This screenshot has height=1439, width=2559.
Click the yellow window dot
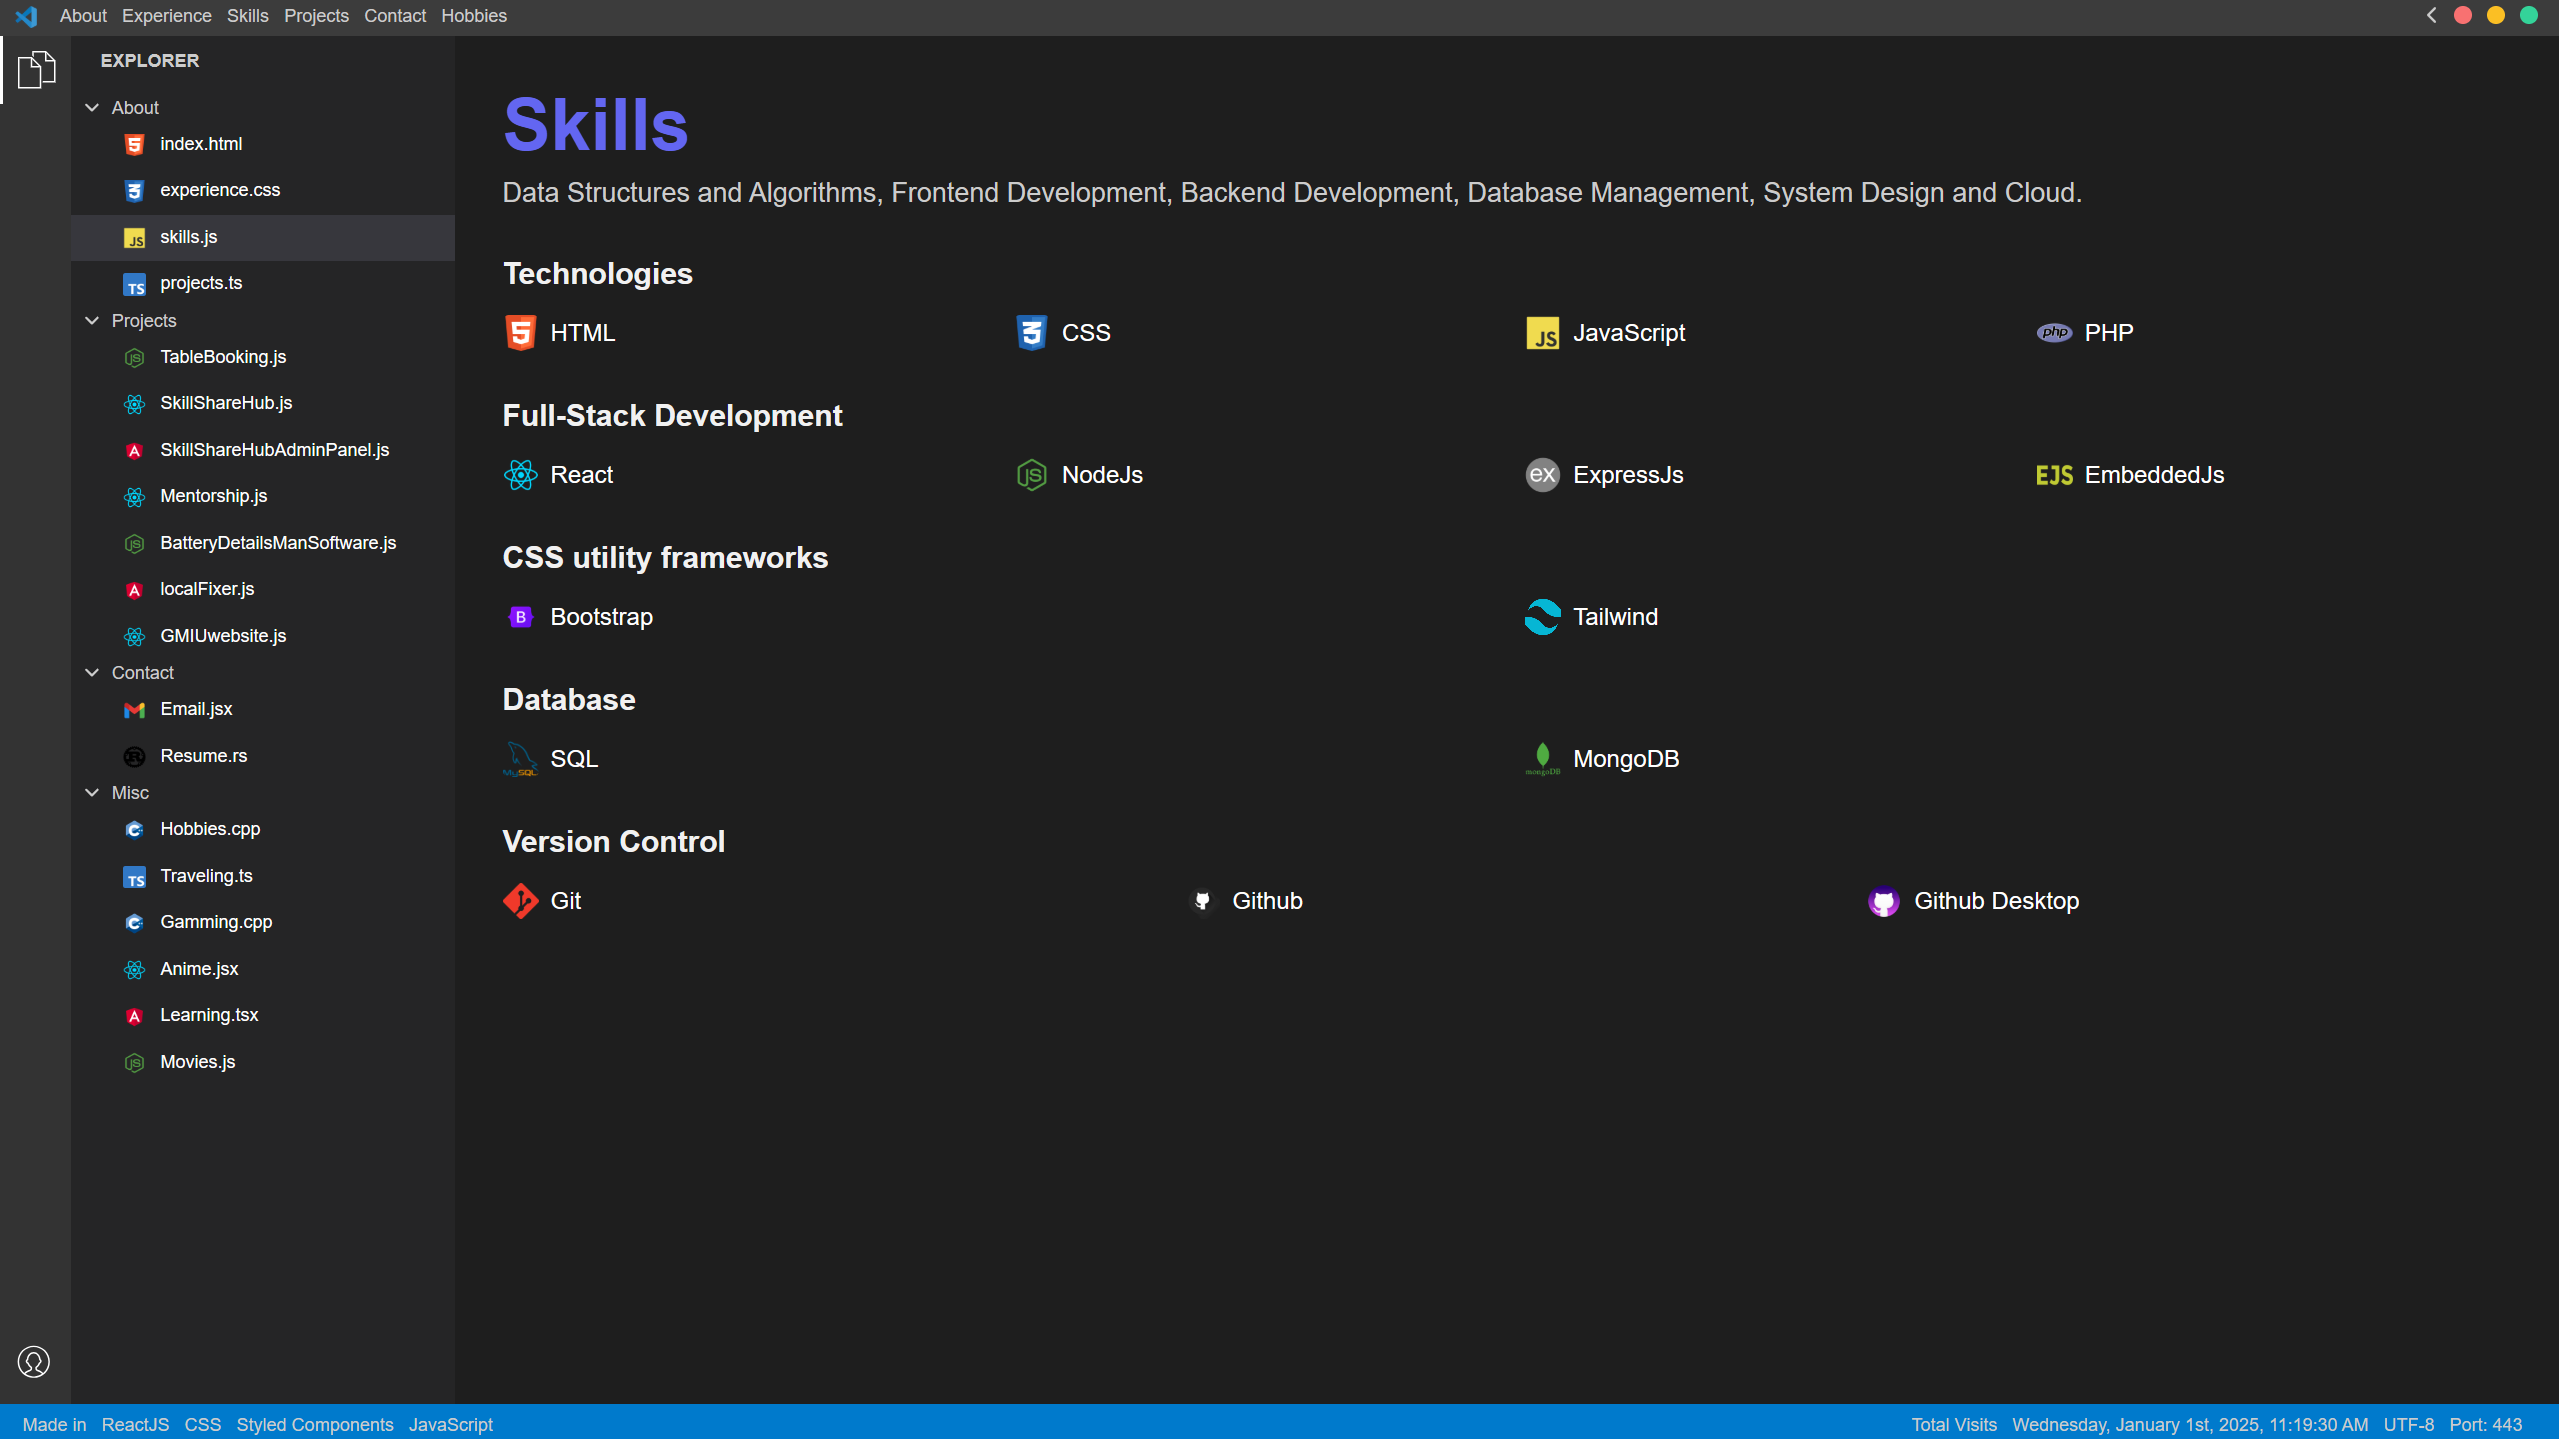click(2496, 15)
